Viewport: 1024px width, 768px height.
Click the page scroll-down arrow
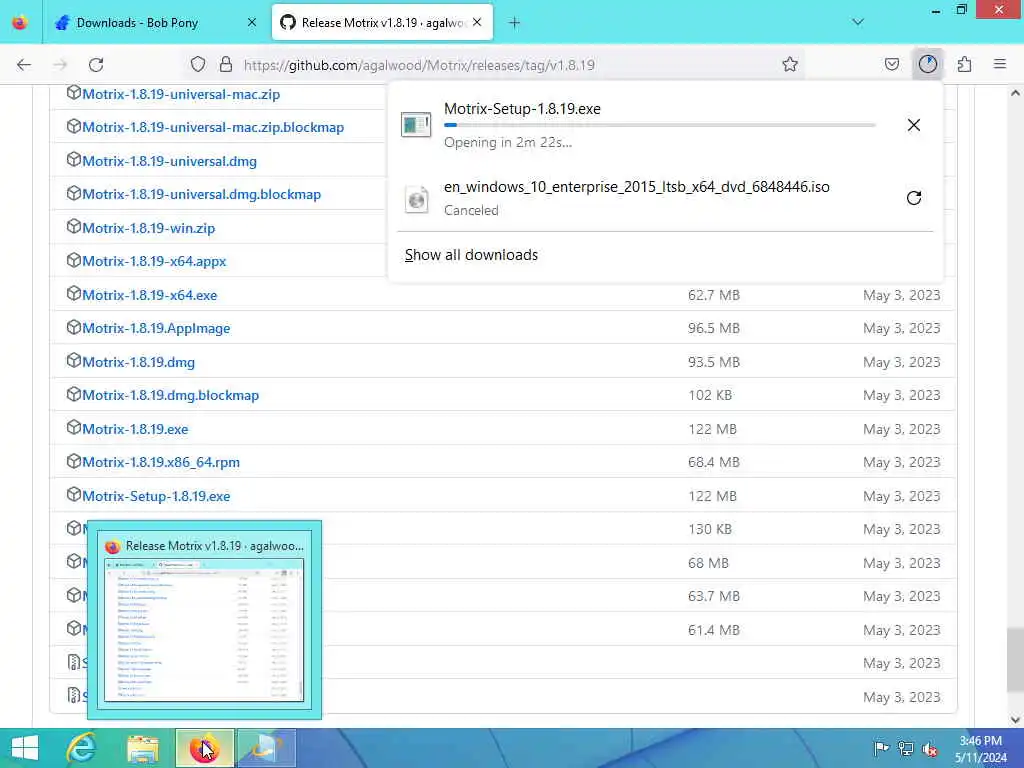1016,720
